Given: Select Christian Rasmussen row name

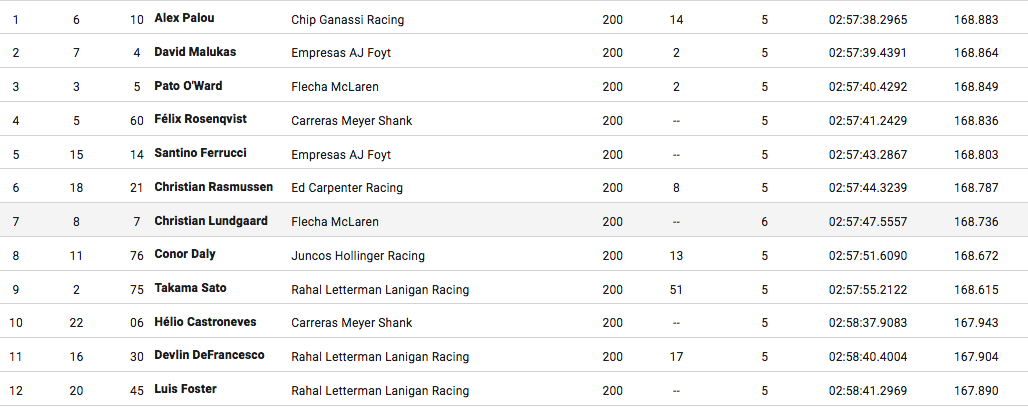Looking at the screenshot, I should coord(213,188).
